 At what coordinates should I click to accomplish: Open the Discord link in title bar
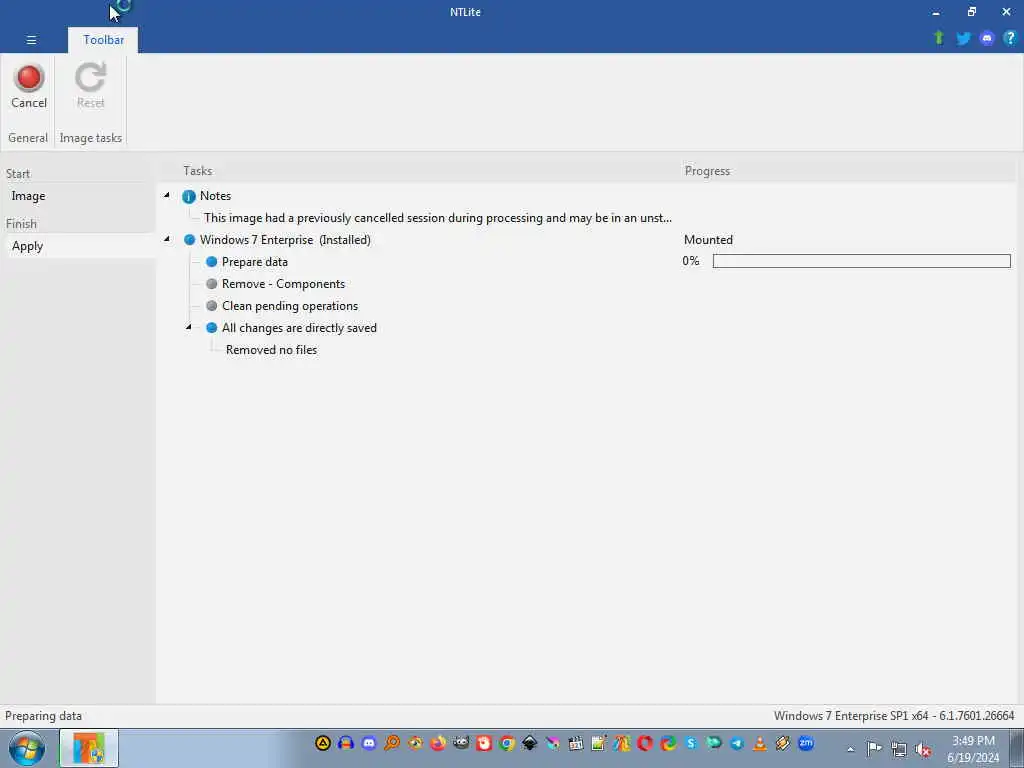[x=987, y=38]
